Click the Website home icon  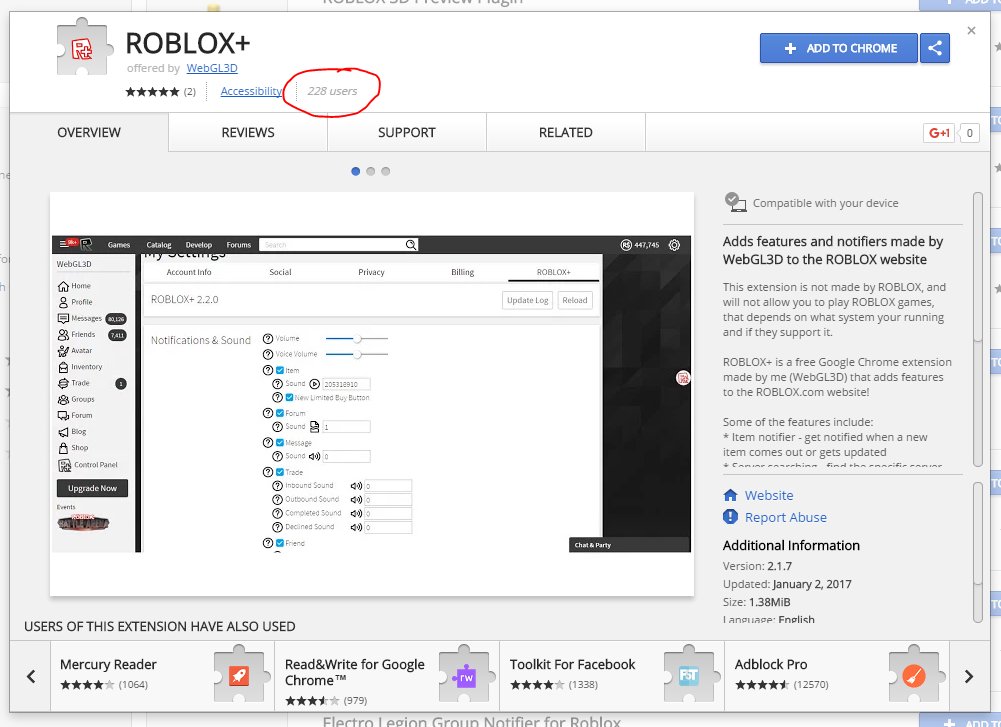pos(730,495)
